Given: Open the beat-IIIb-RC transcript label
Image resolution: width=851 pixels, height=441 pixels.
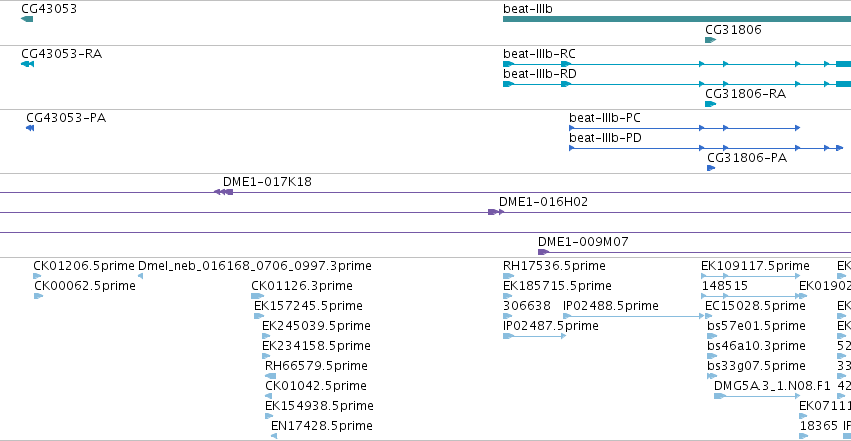Looking at the screenshot, I should [x=539, y=54].
